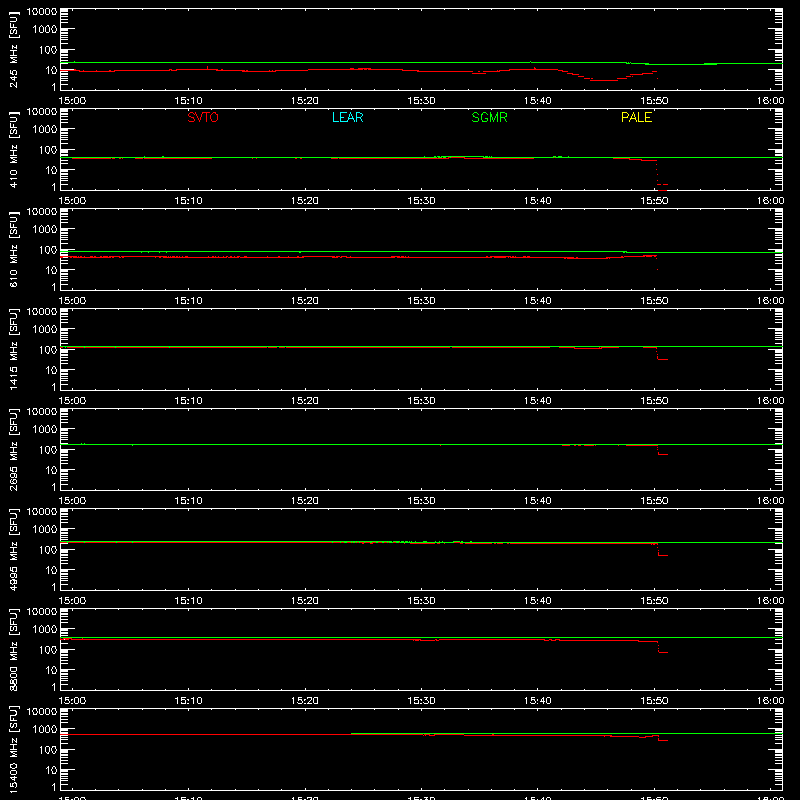The image size is (800, 800).
Task: Click the green SGMR station label
Action: coord(489,117)
